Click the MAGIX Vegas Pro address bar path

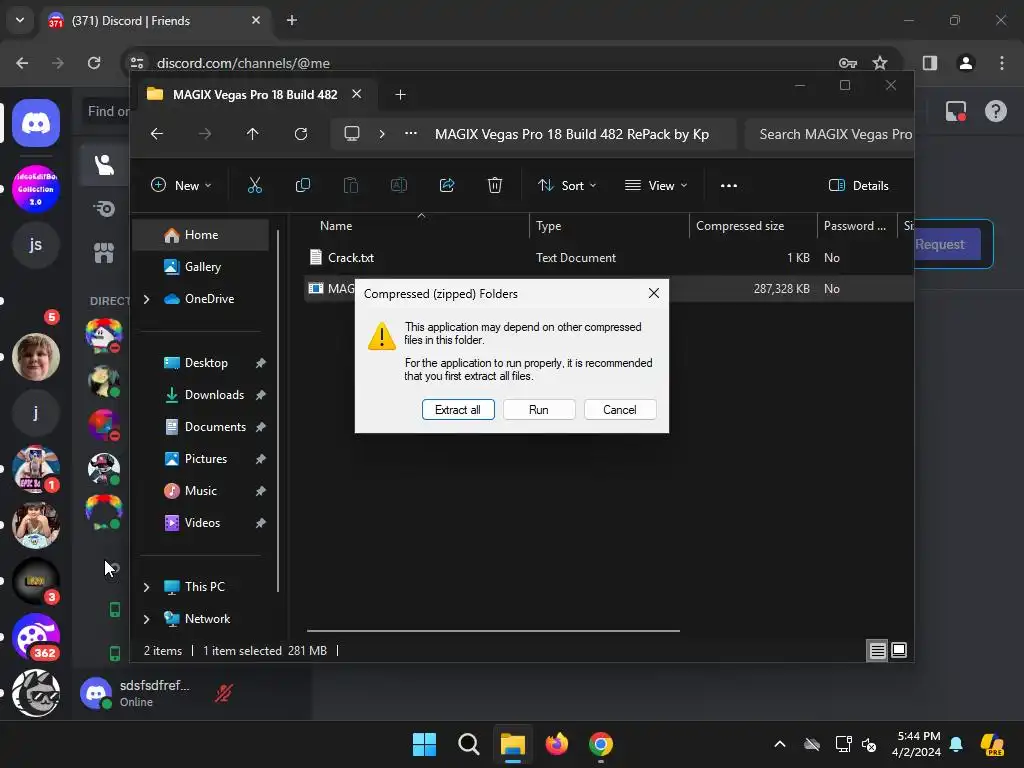(572, 134)
